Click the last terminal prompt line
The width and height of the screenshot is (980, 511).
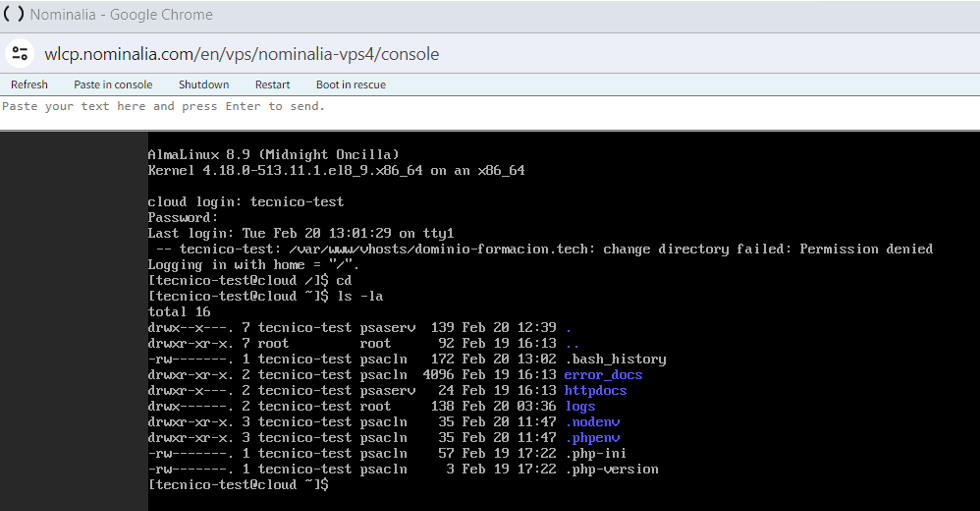pos(238,485)
